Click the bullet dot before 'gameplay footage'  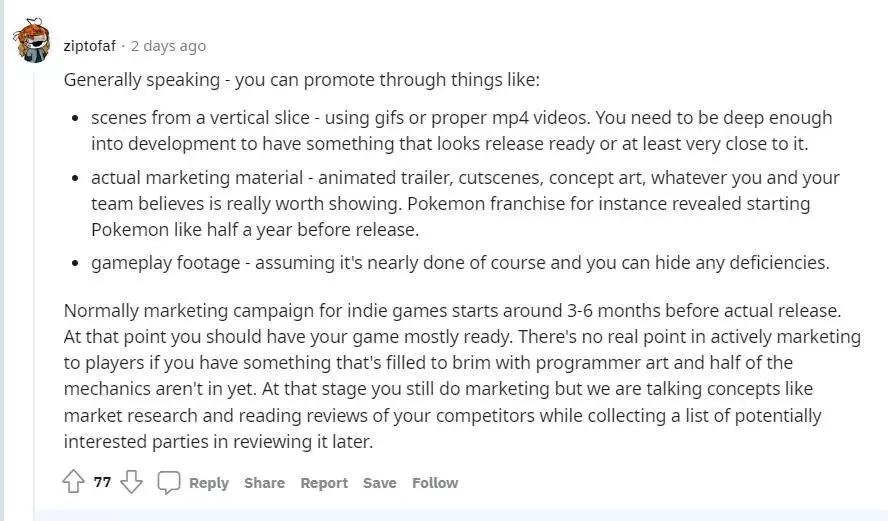point(76,264)
